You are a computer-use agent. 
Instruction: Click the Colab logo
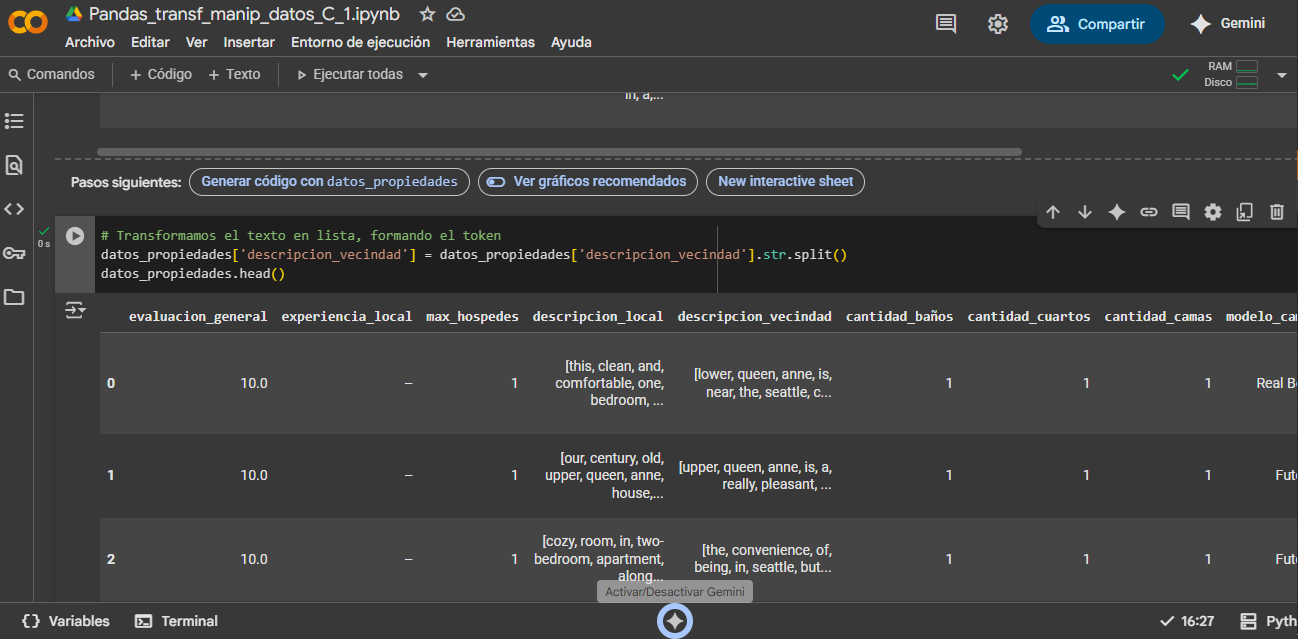tap(27, 22)
